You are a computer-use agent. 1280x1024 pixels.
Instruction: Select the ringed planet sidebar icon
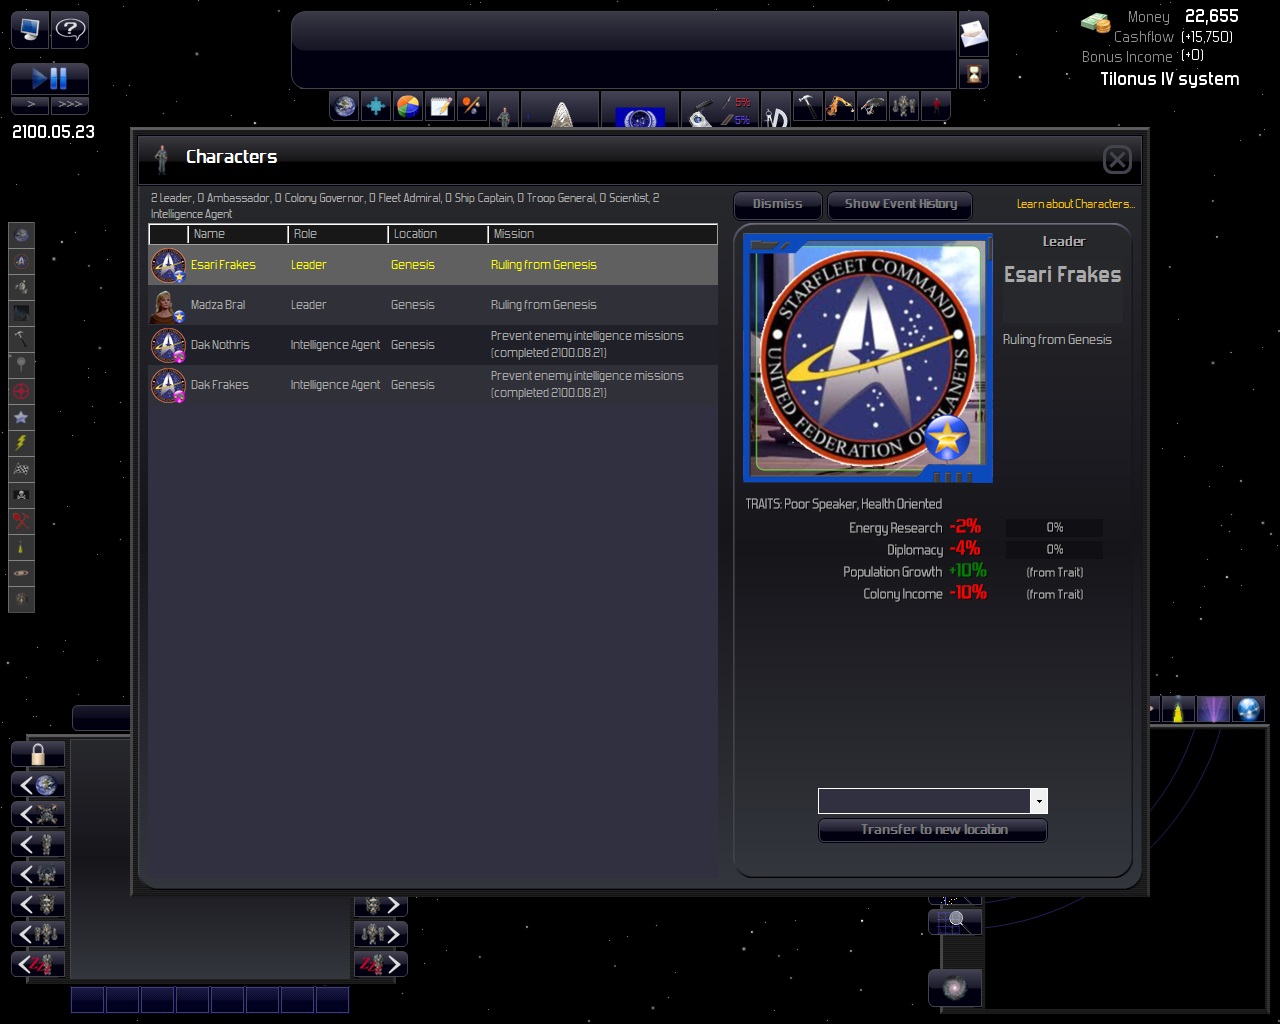(x=21, y=573)
